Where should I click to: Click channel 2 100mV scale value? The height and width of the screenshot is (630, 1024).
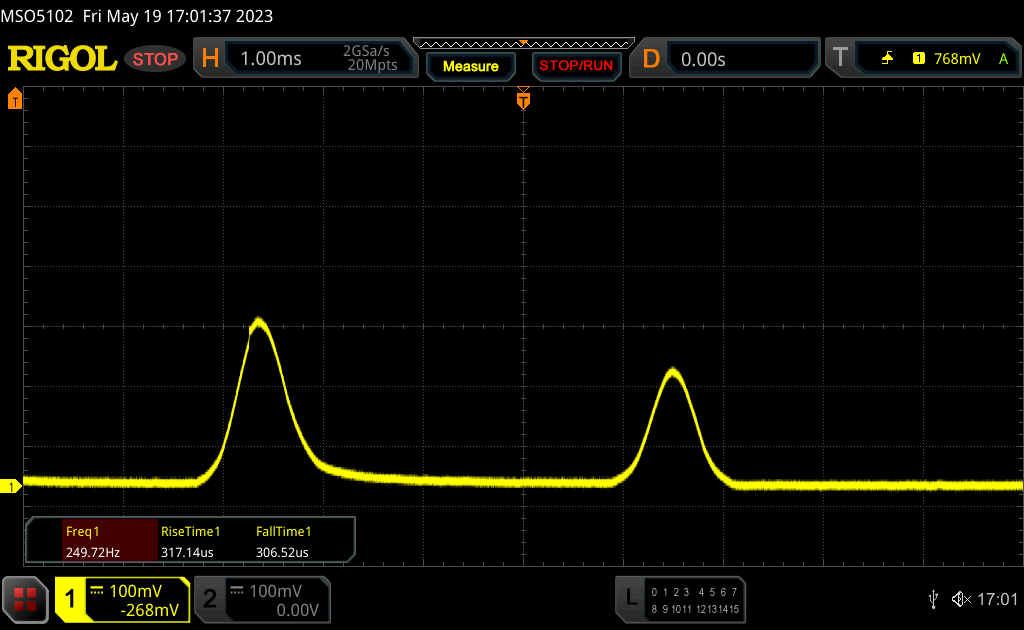276,591
